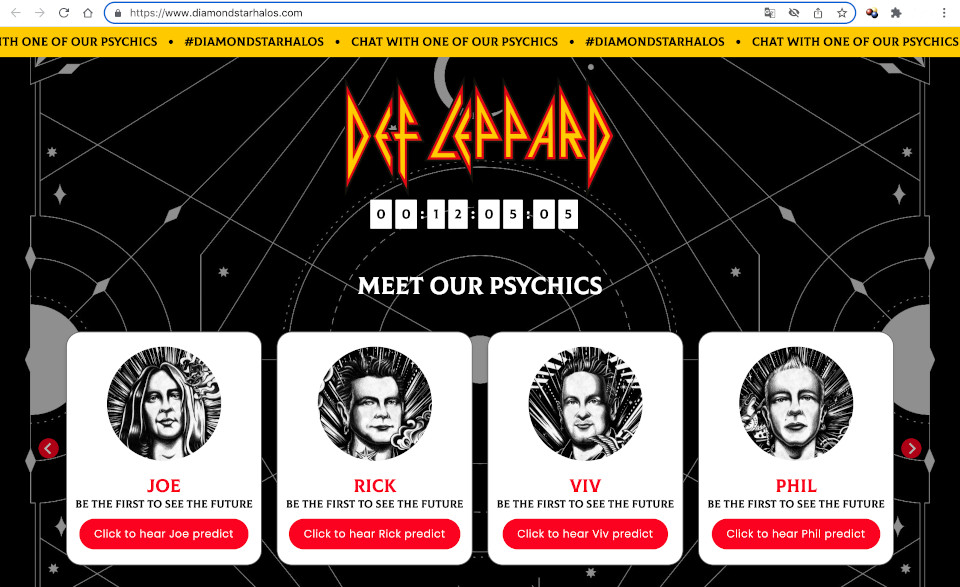
Task: Select the diamondstarhalos.com address bar
Action: click(x=441, y=13)
